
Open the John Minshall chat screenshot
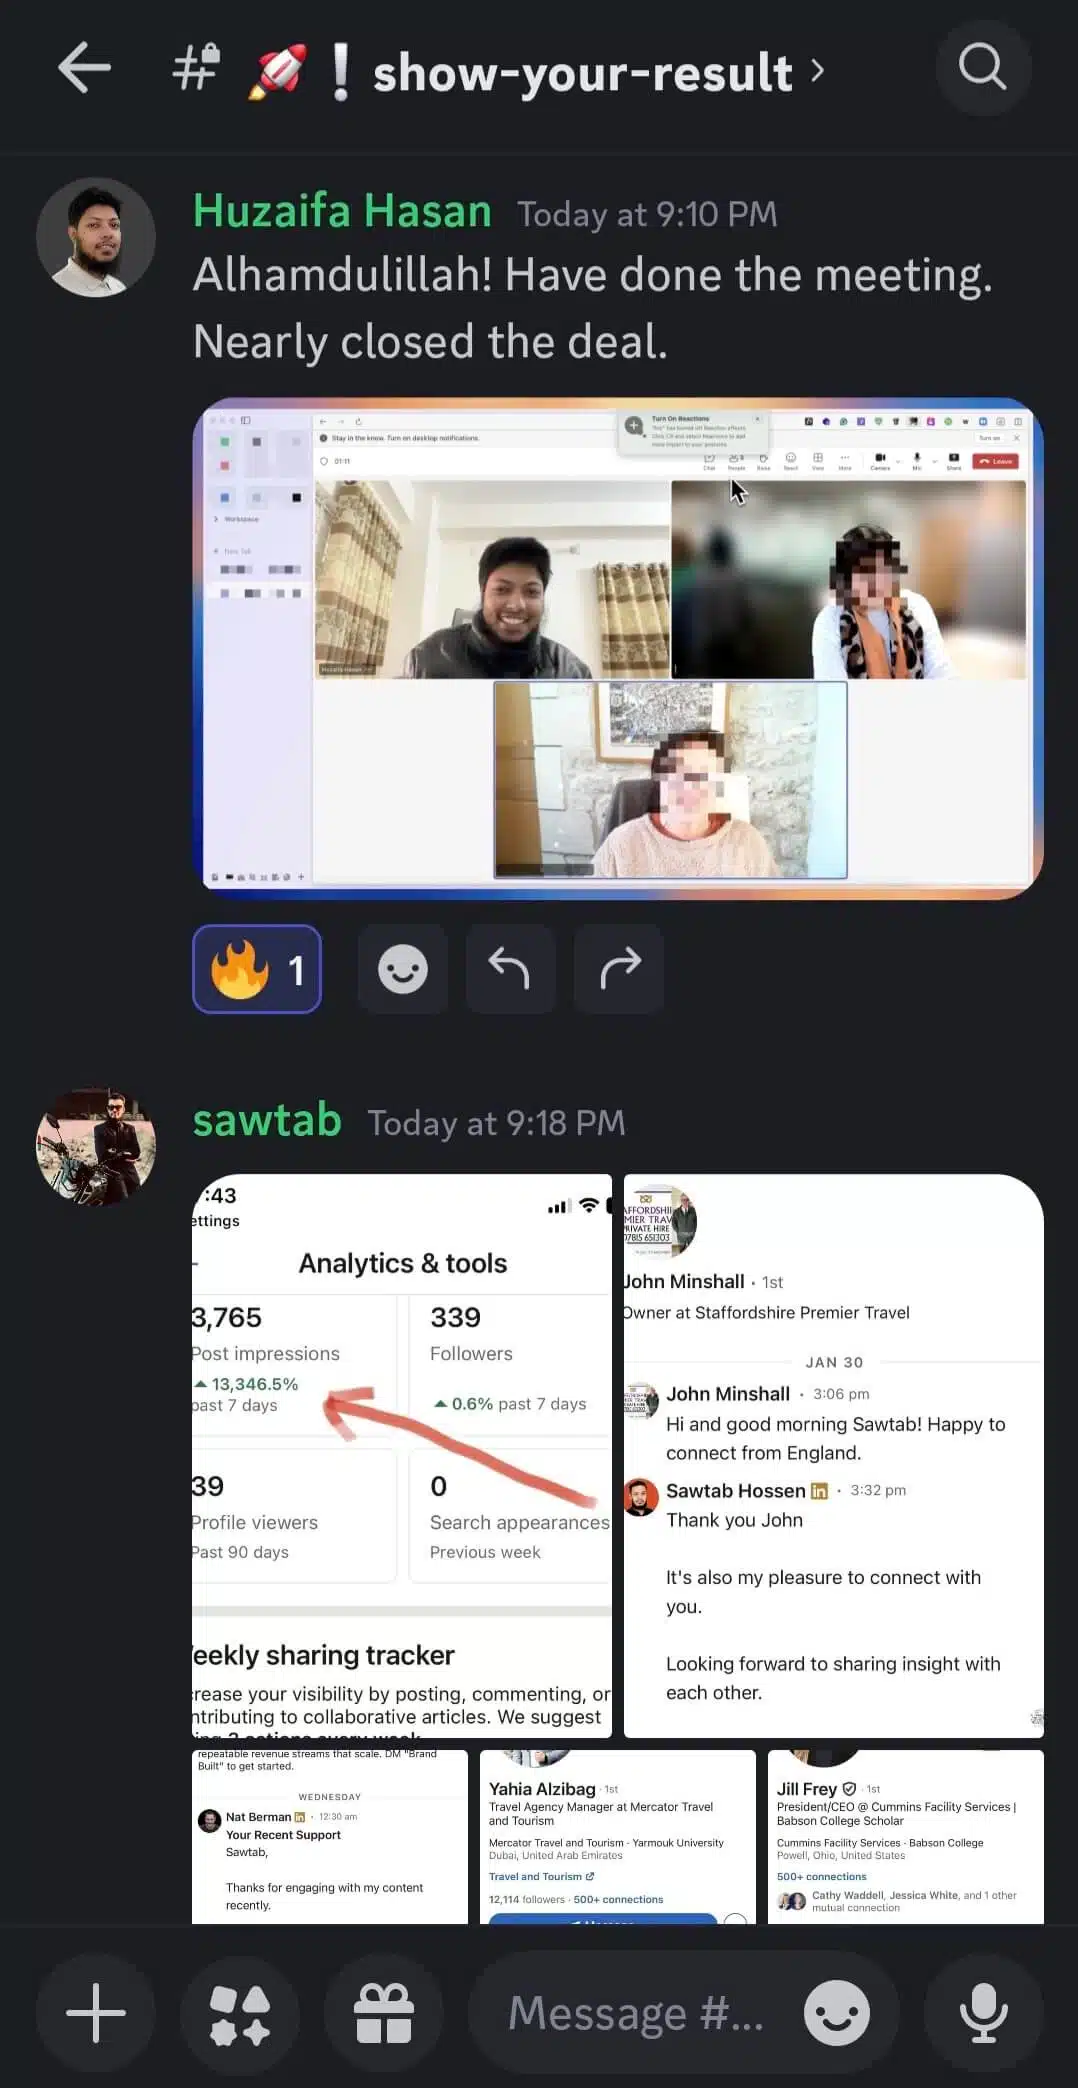tap(834, 1455)
